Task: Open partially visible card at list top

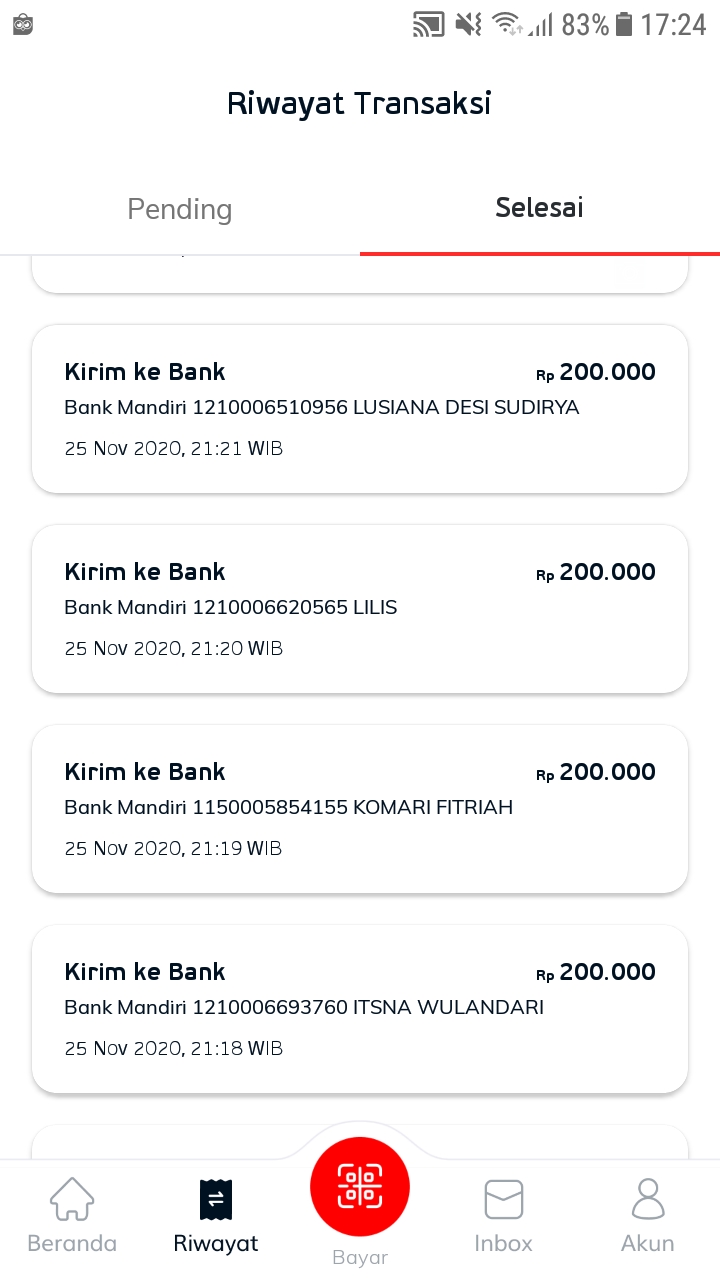Action: [360, 273]
